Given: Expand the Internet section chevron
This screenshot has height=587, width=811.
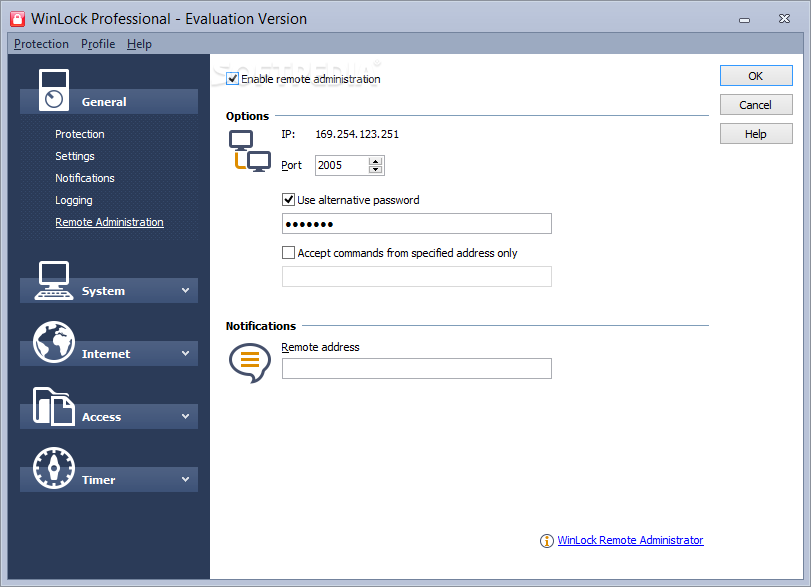Looking at the screenshot, I should point(185,354).
